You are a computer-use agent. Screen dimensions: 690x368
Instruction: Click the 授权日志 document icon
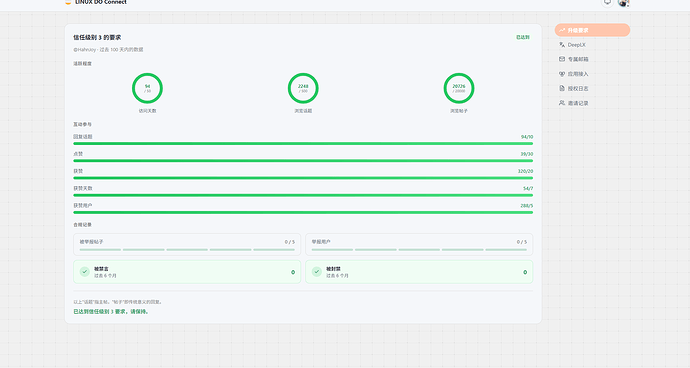562,88
